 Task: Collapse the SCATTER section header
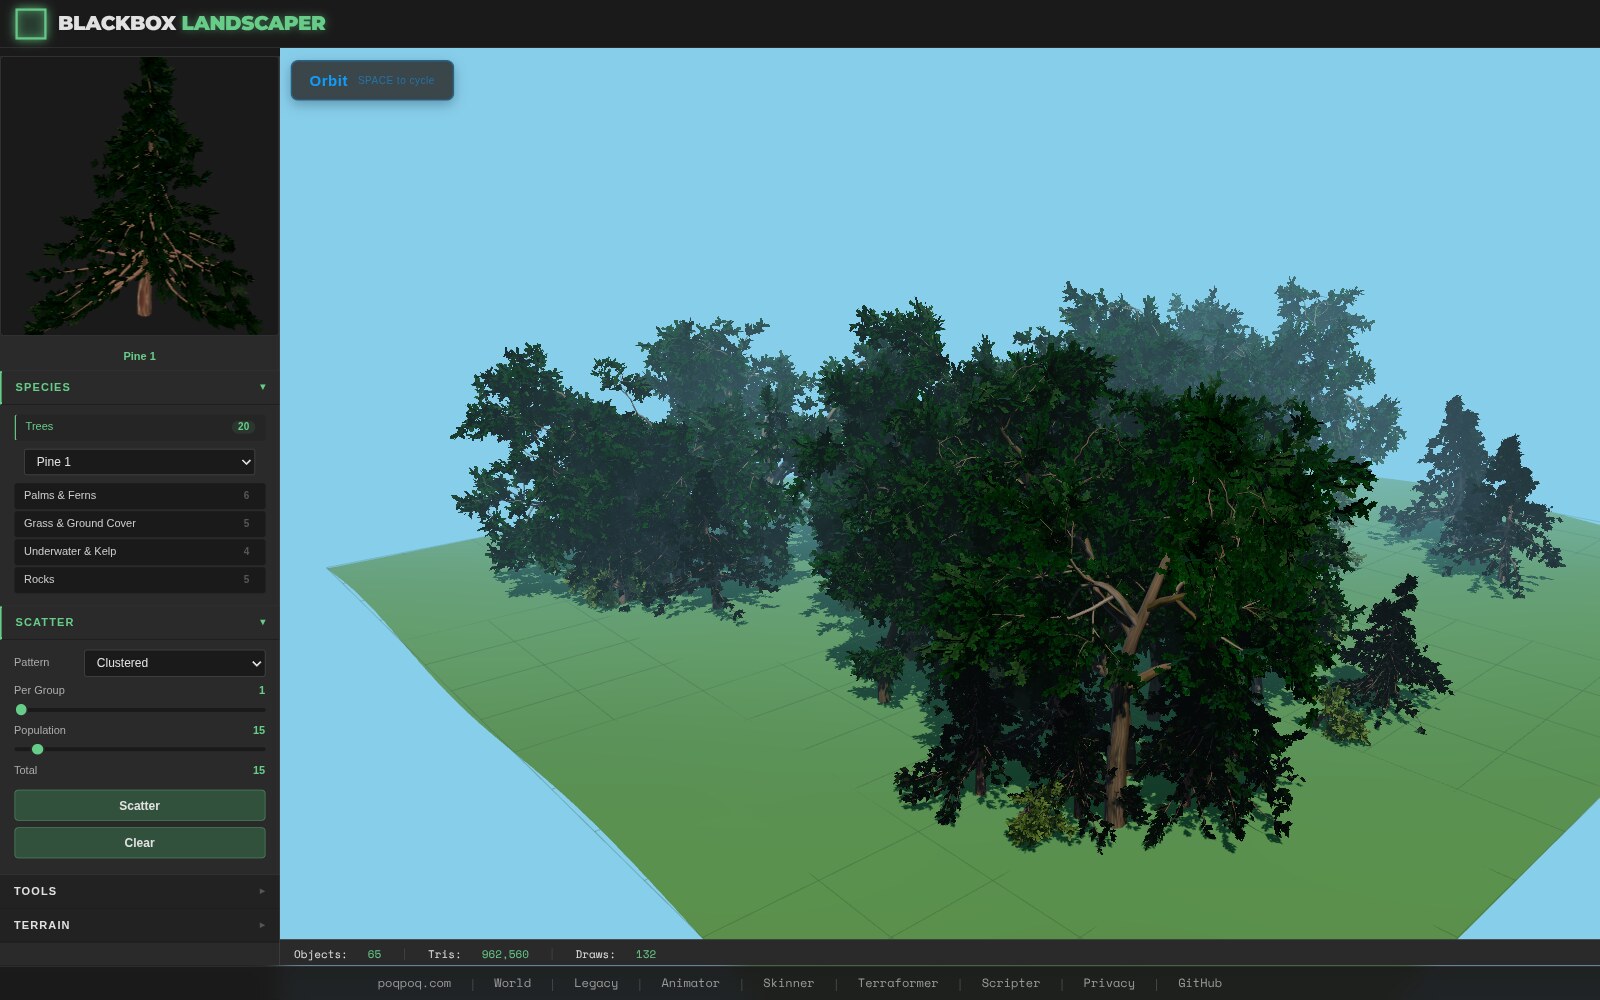pos(140,622)
